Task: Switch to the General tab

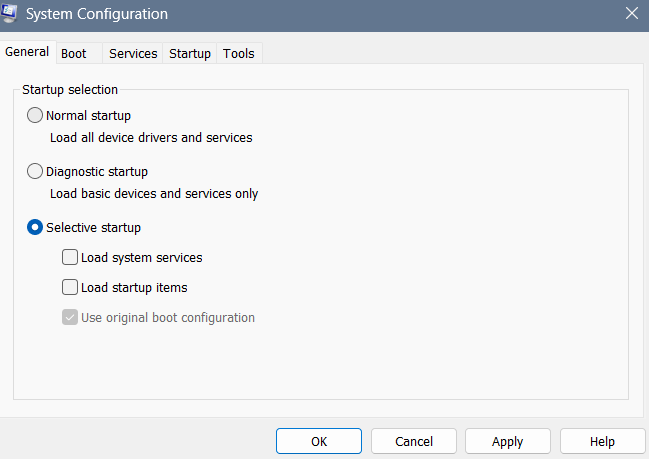Action: pos(27,52)
